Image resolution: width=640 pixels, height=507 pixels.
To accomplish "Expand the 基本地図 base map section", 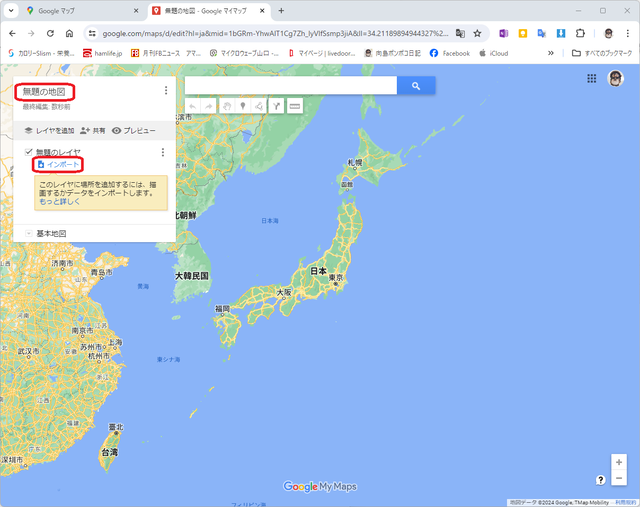I will pos(29,233).
